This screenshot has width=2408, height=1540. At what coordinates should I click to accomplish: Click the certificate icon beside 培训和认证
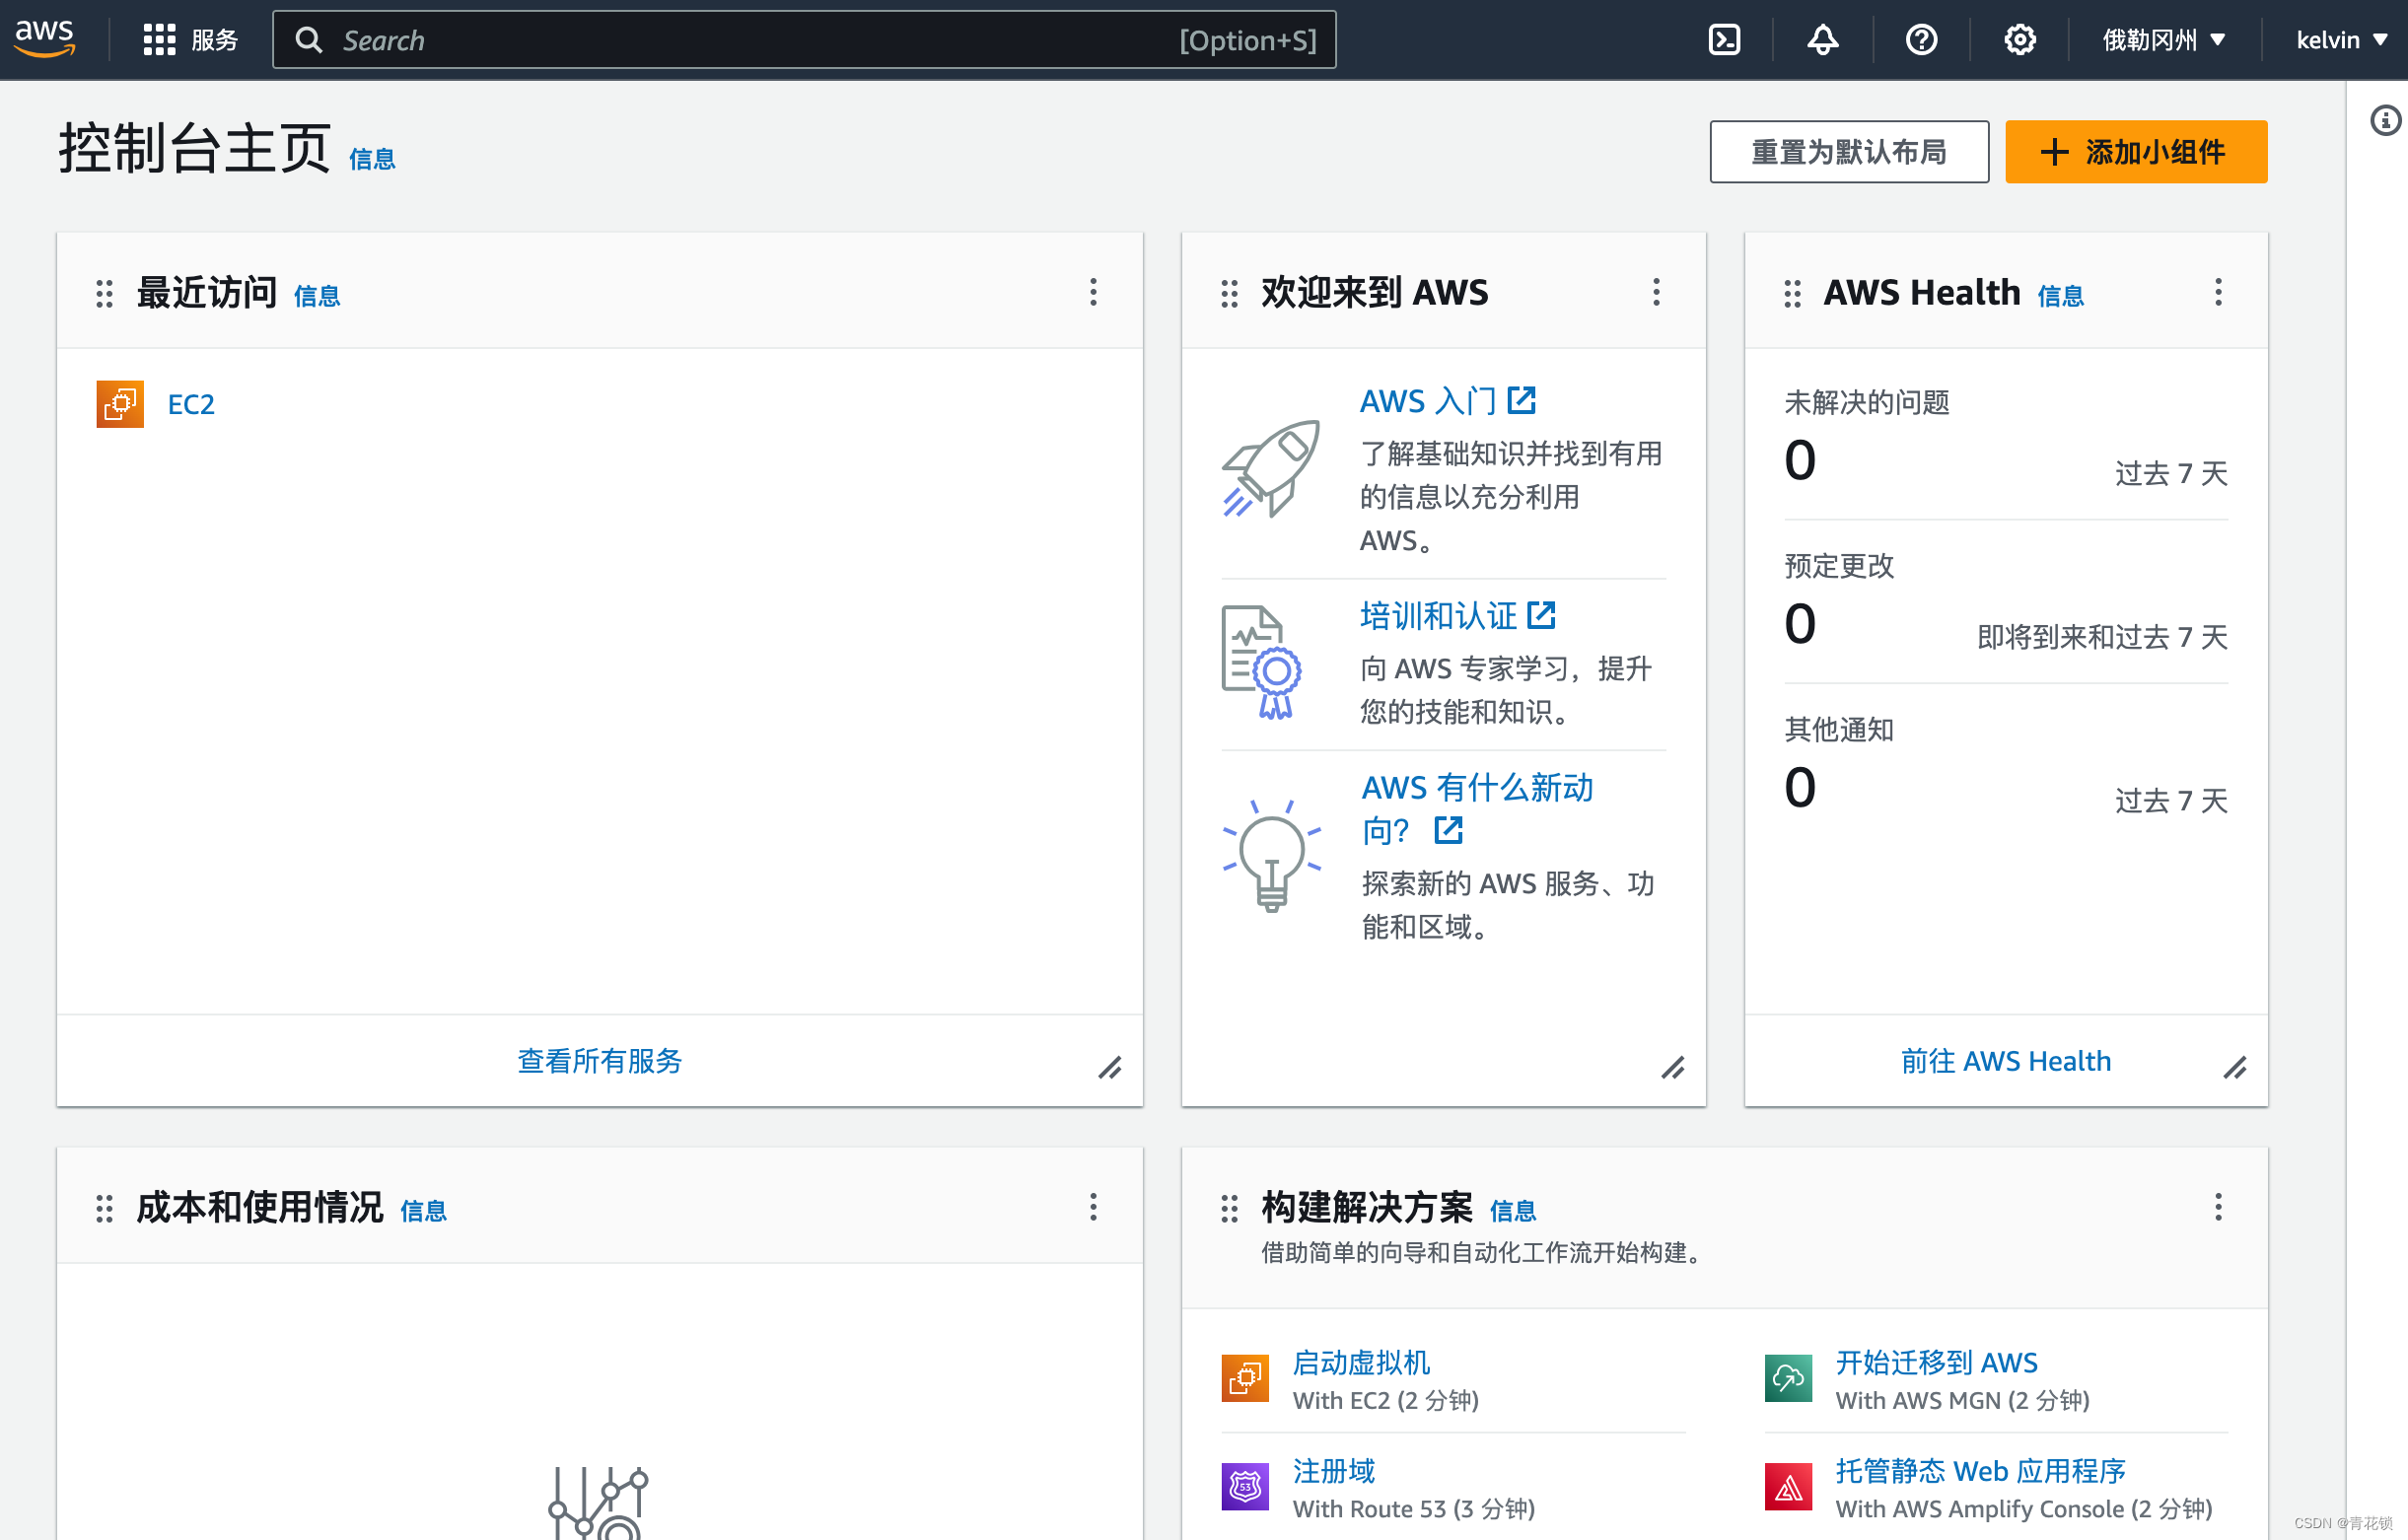point(1262,662)
